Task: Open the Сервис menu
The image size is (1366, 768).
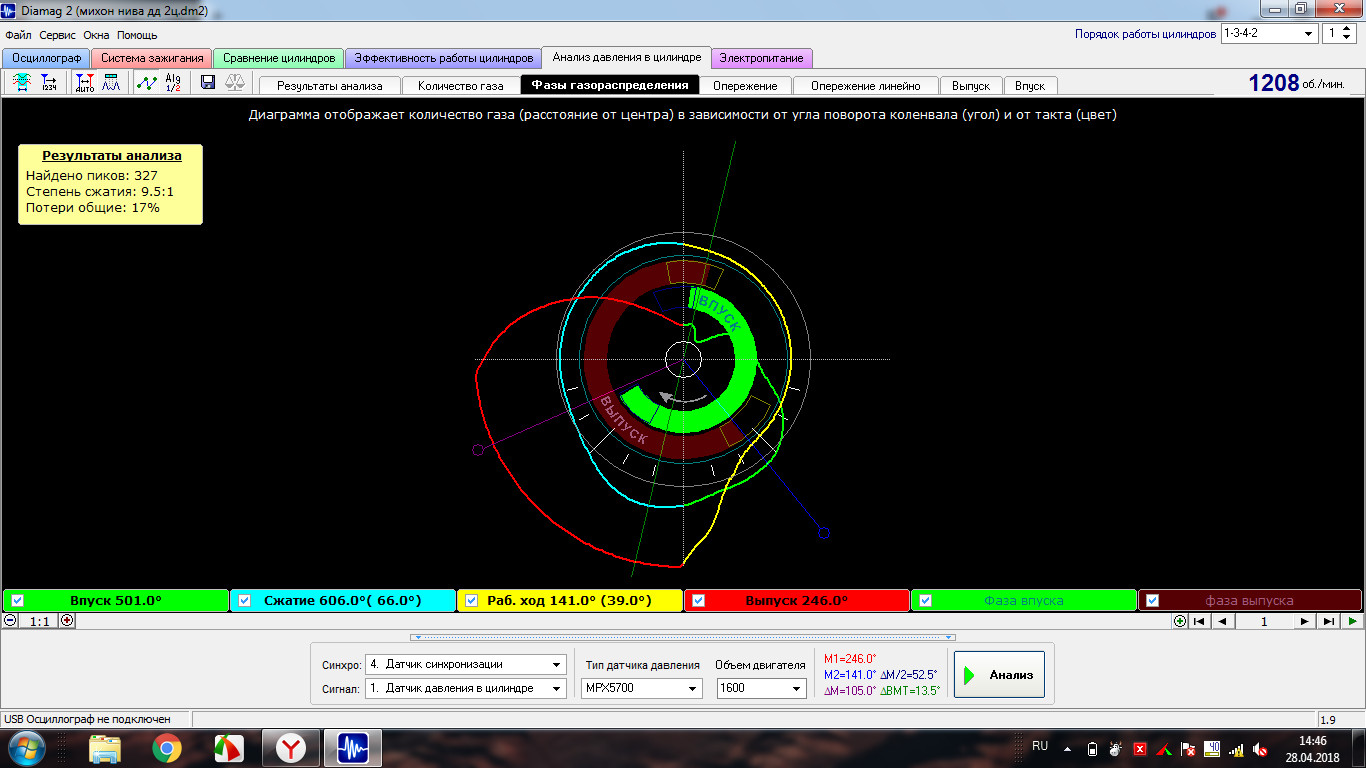Action: click(x=58, y=35)
